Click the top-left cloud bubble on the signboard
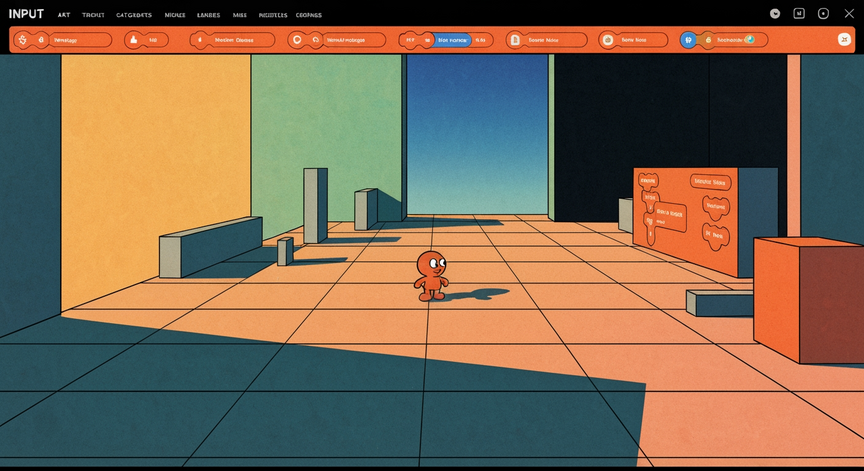 (x=648, y=180)
